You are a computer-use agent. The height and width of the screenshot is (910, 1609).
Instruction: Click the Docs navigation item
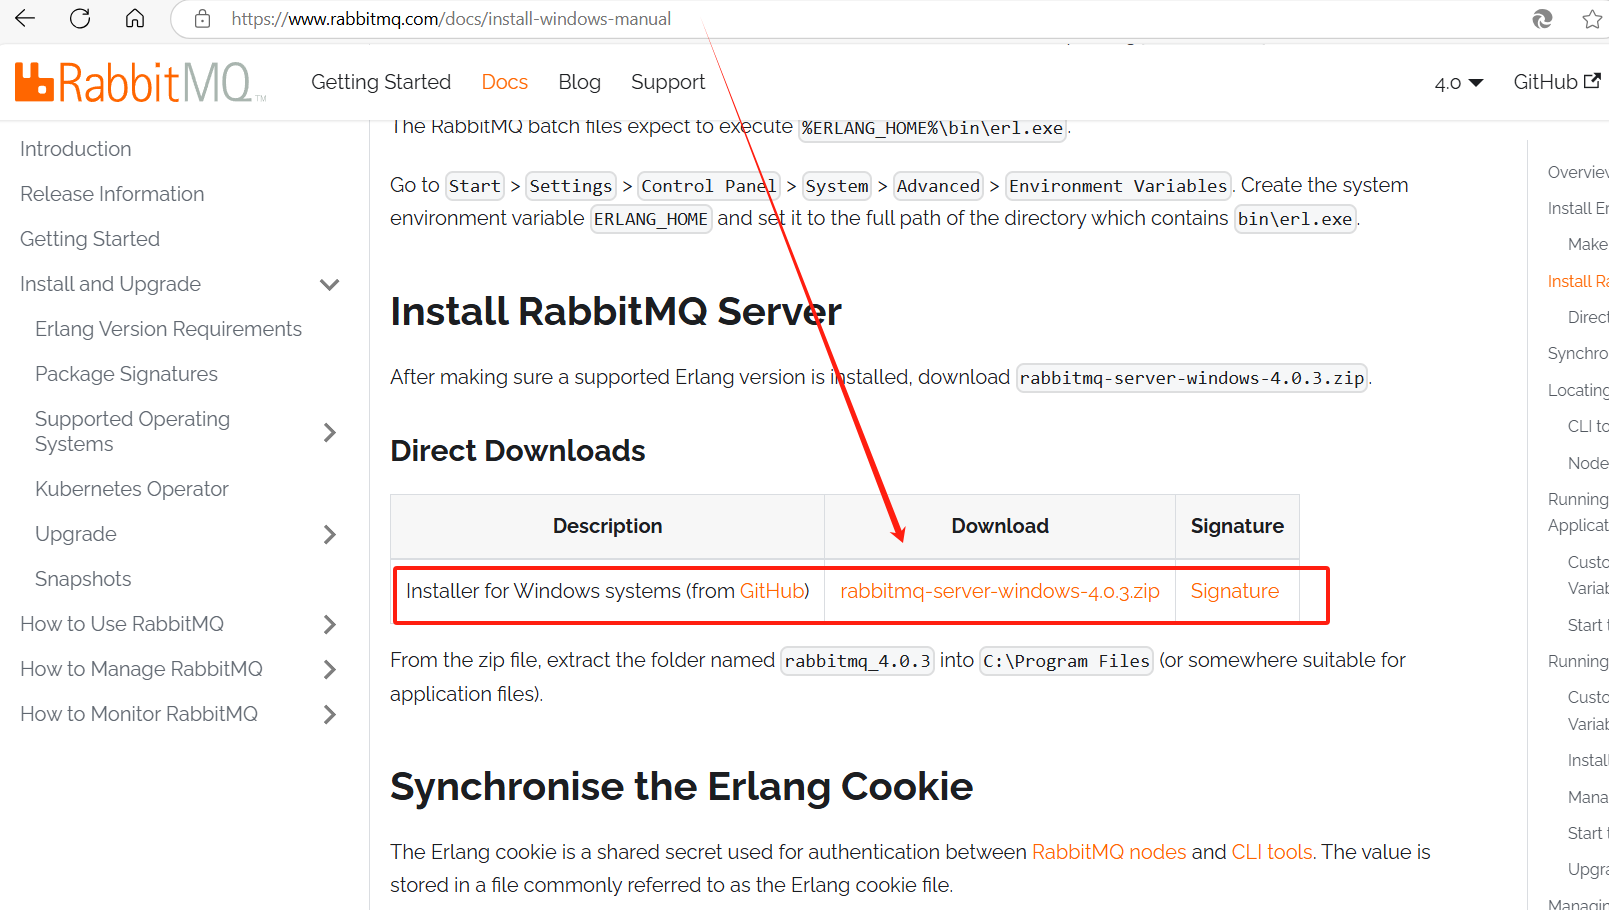504,82
